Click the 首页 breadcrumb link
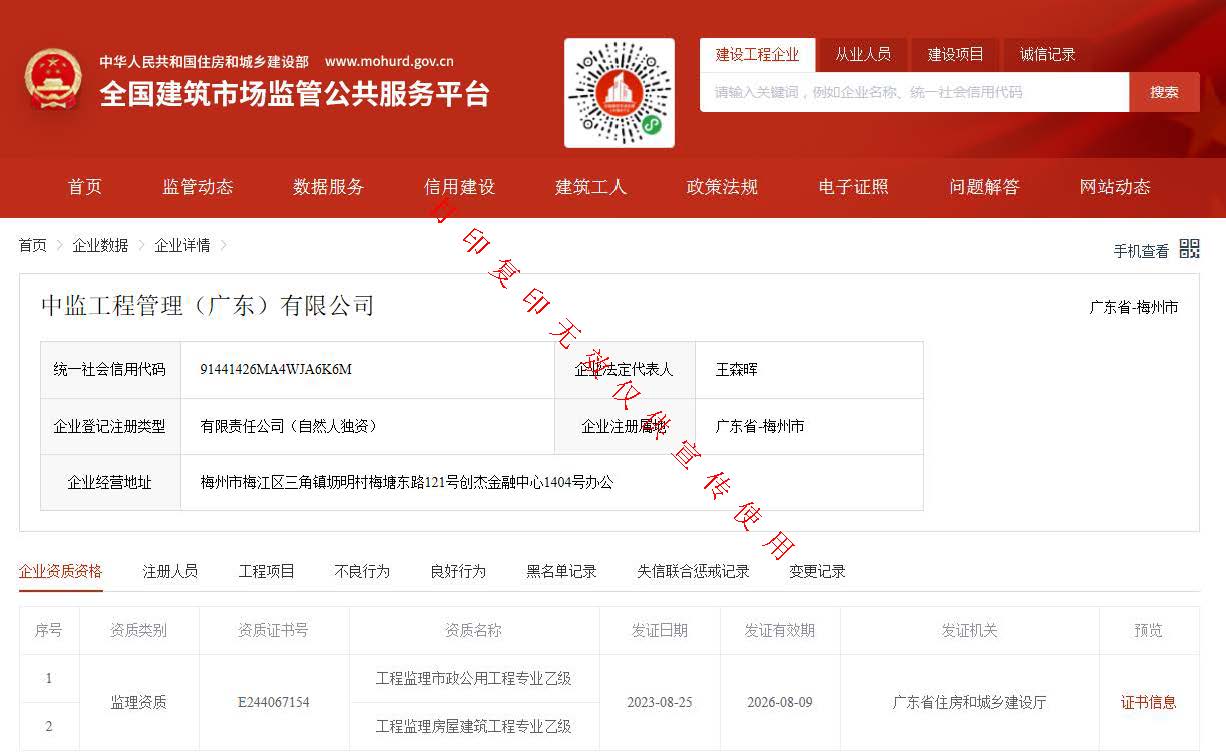The image size is (1226, 754). tap(33, 245)
